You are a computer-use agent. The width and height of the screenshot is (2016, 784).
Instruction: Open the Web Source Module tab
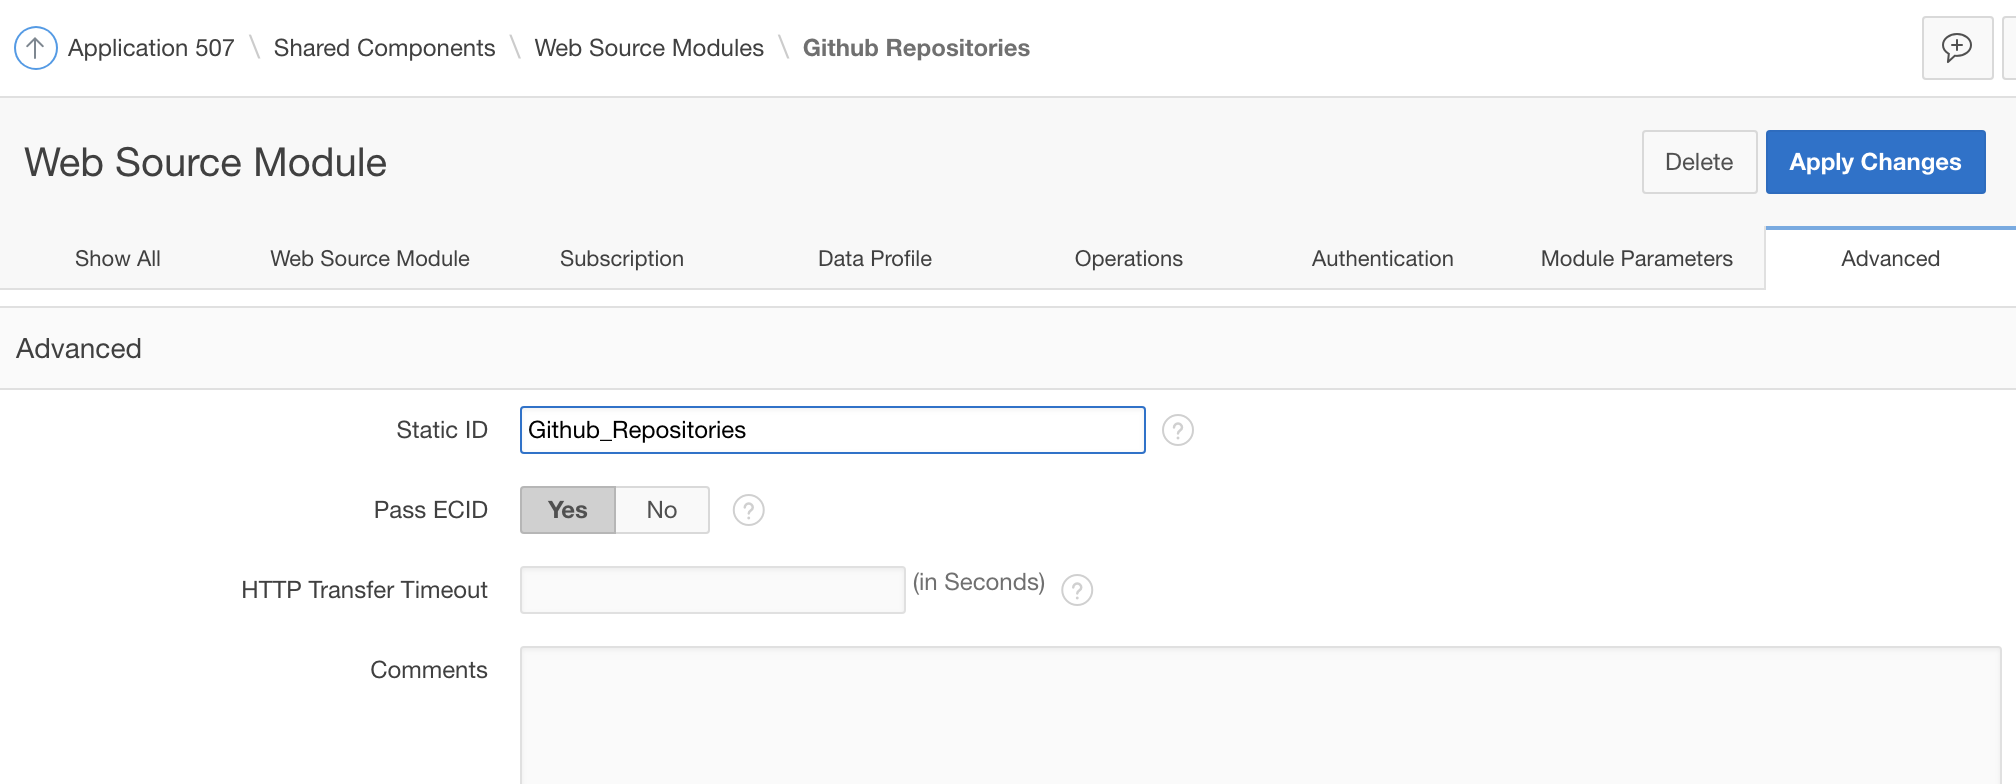tap(369, 259)
